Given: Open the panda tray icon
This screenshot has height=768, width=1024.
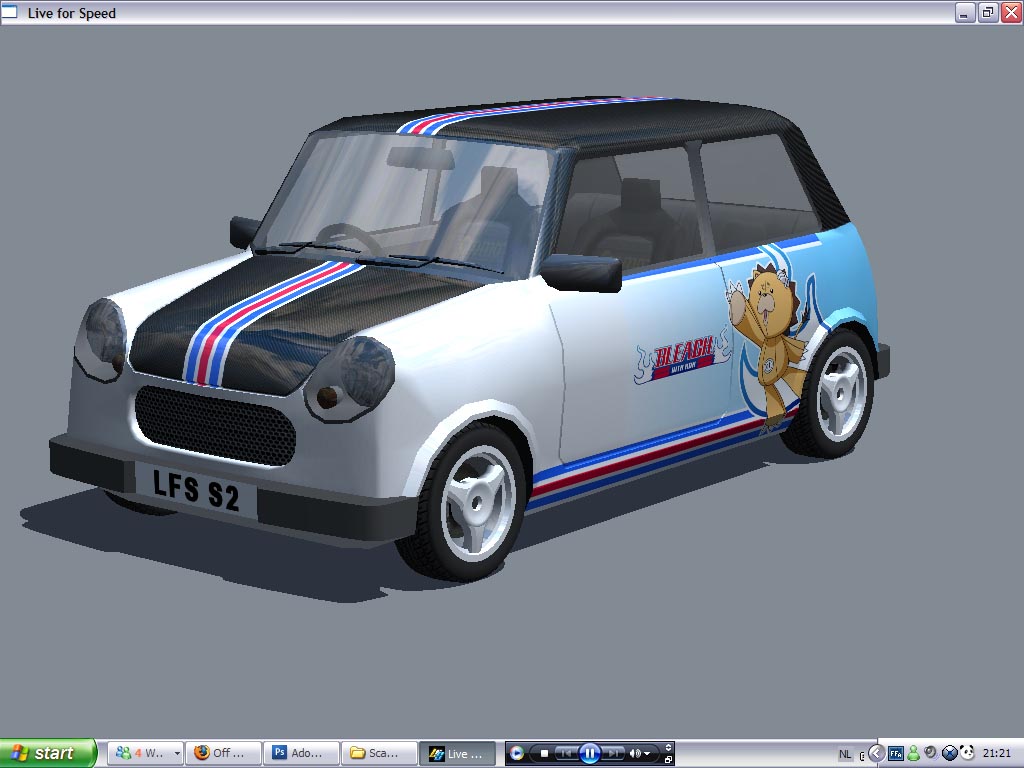Looking at the screenshot, I should point(967,753).
